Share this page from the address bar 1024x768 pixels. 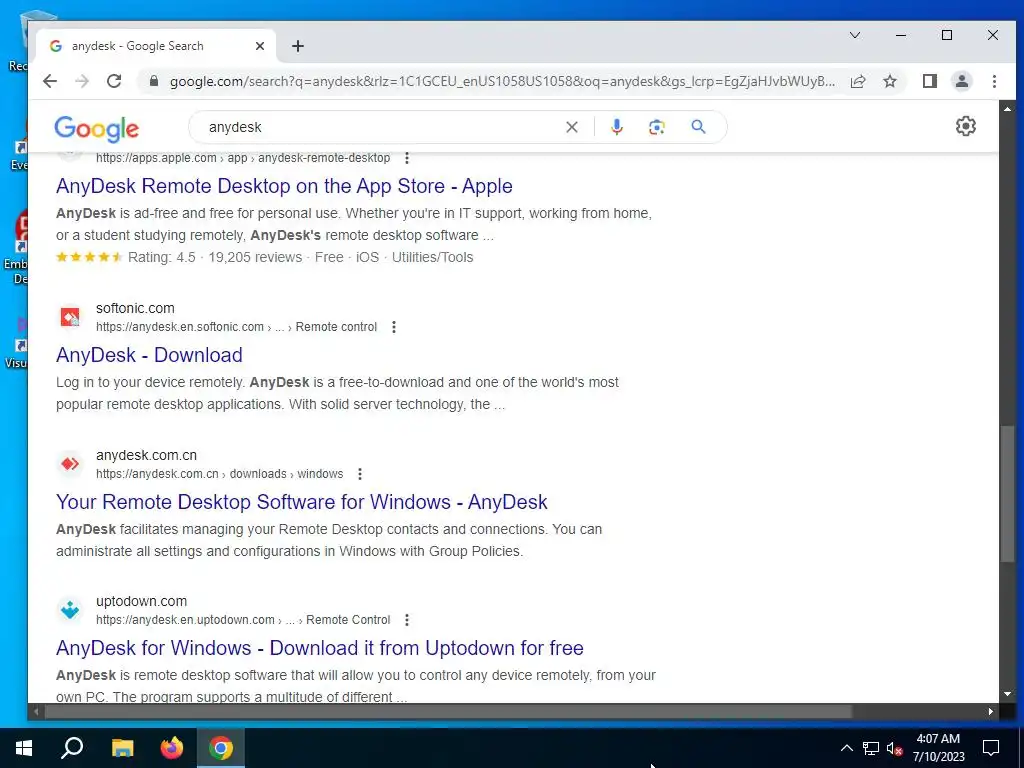[858, 81]
